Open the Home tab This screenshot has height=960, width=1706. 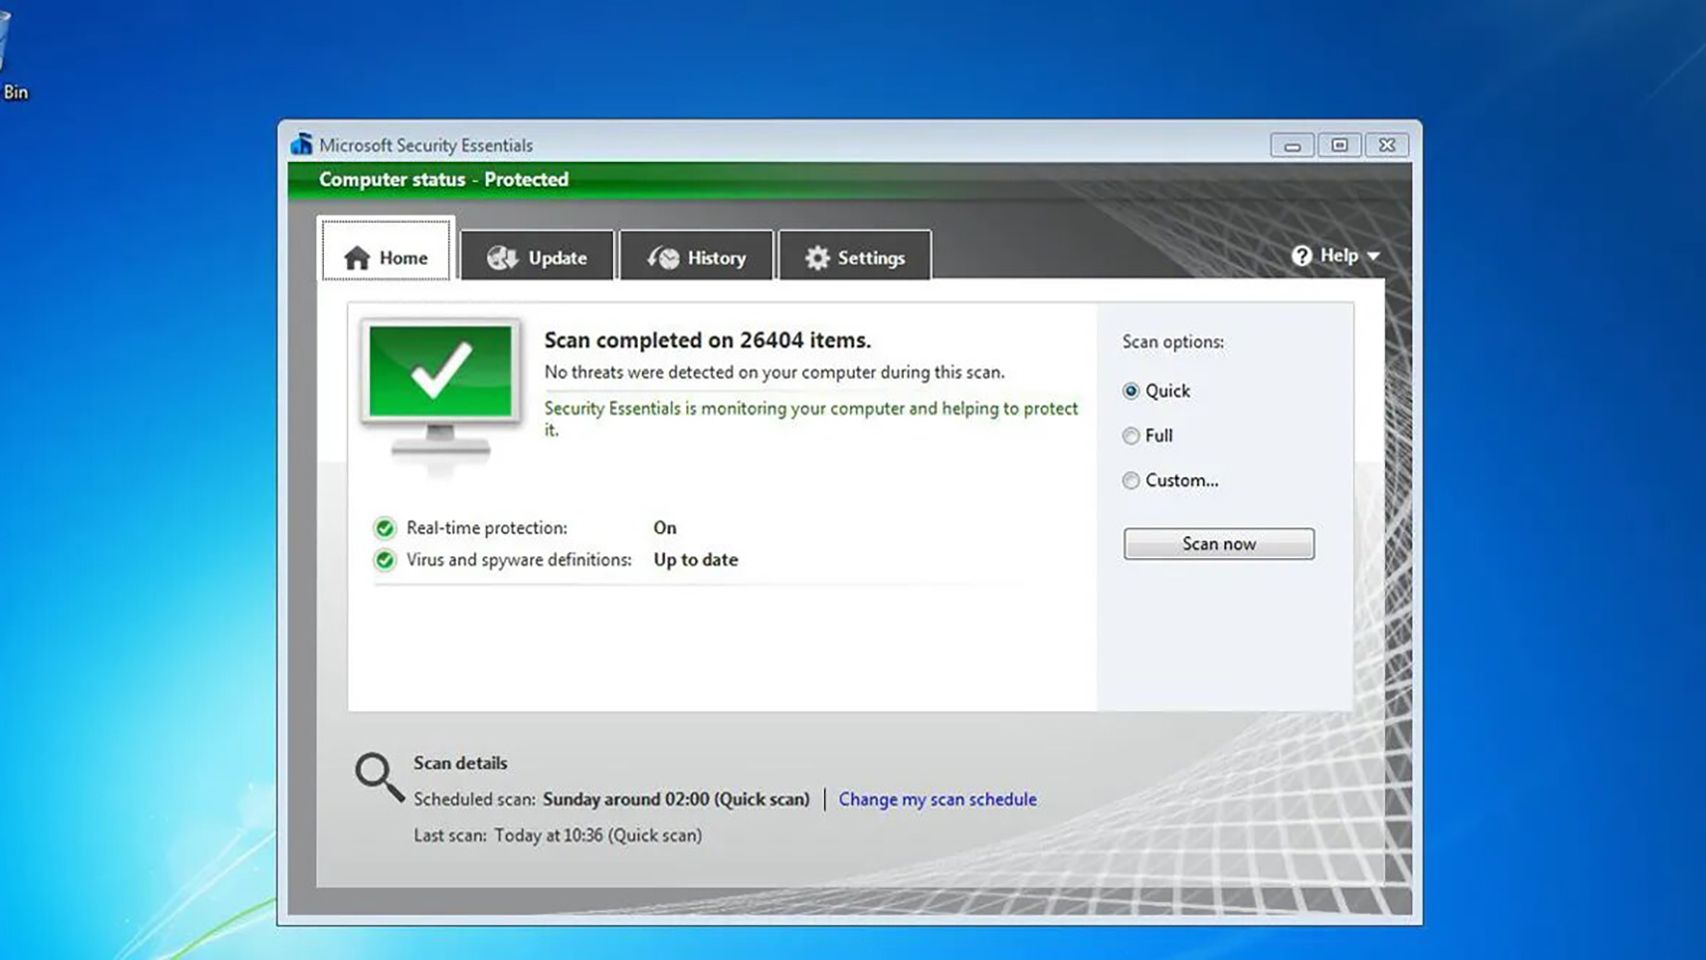point(386,249)
